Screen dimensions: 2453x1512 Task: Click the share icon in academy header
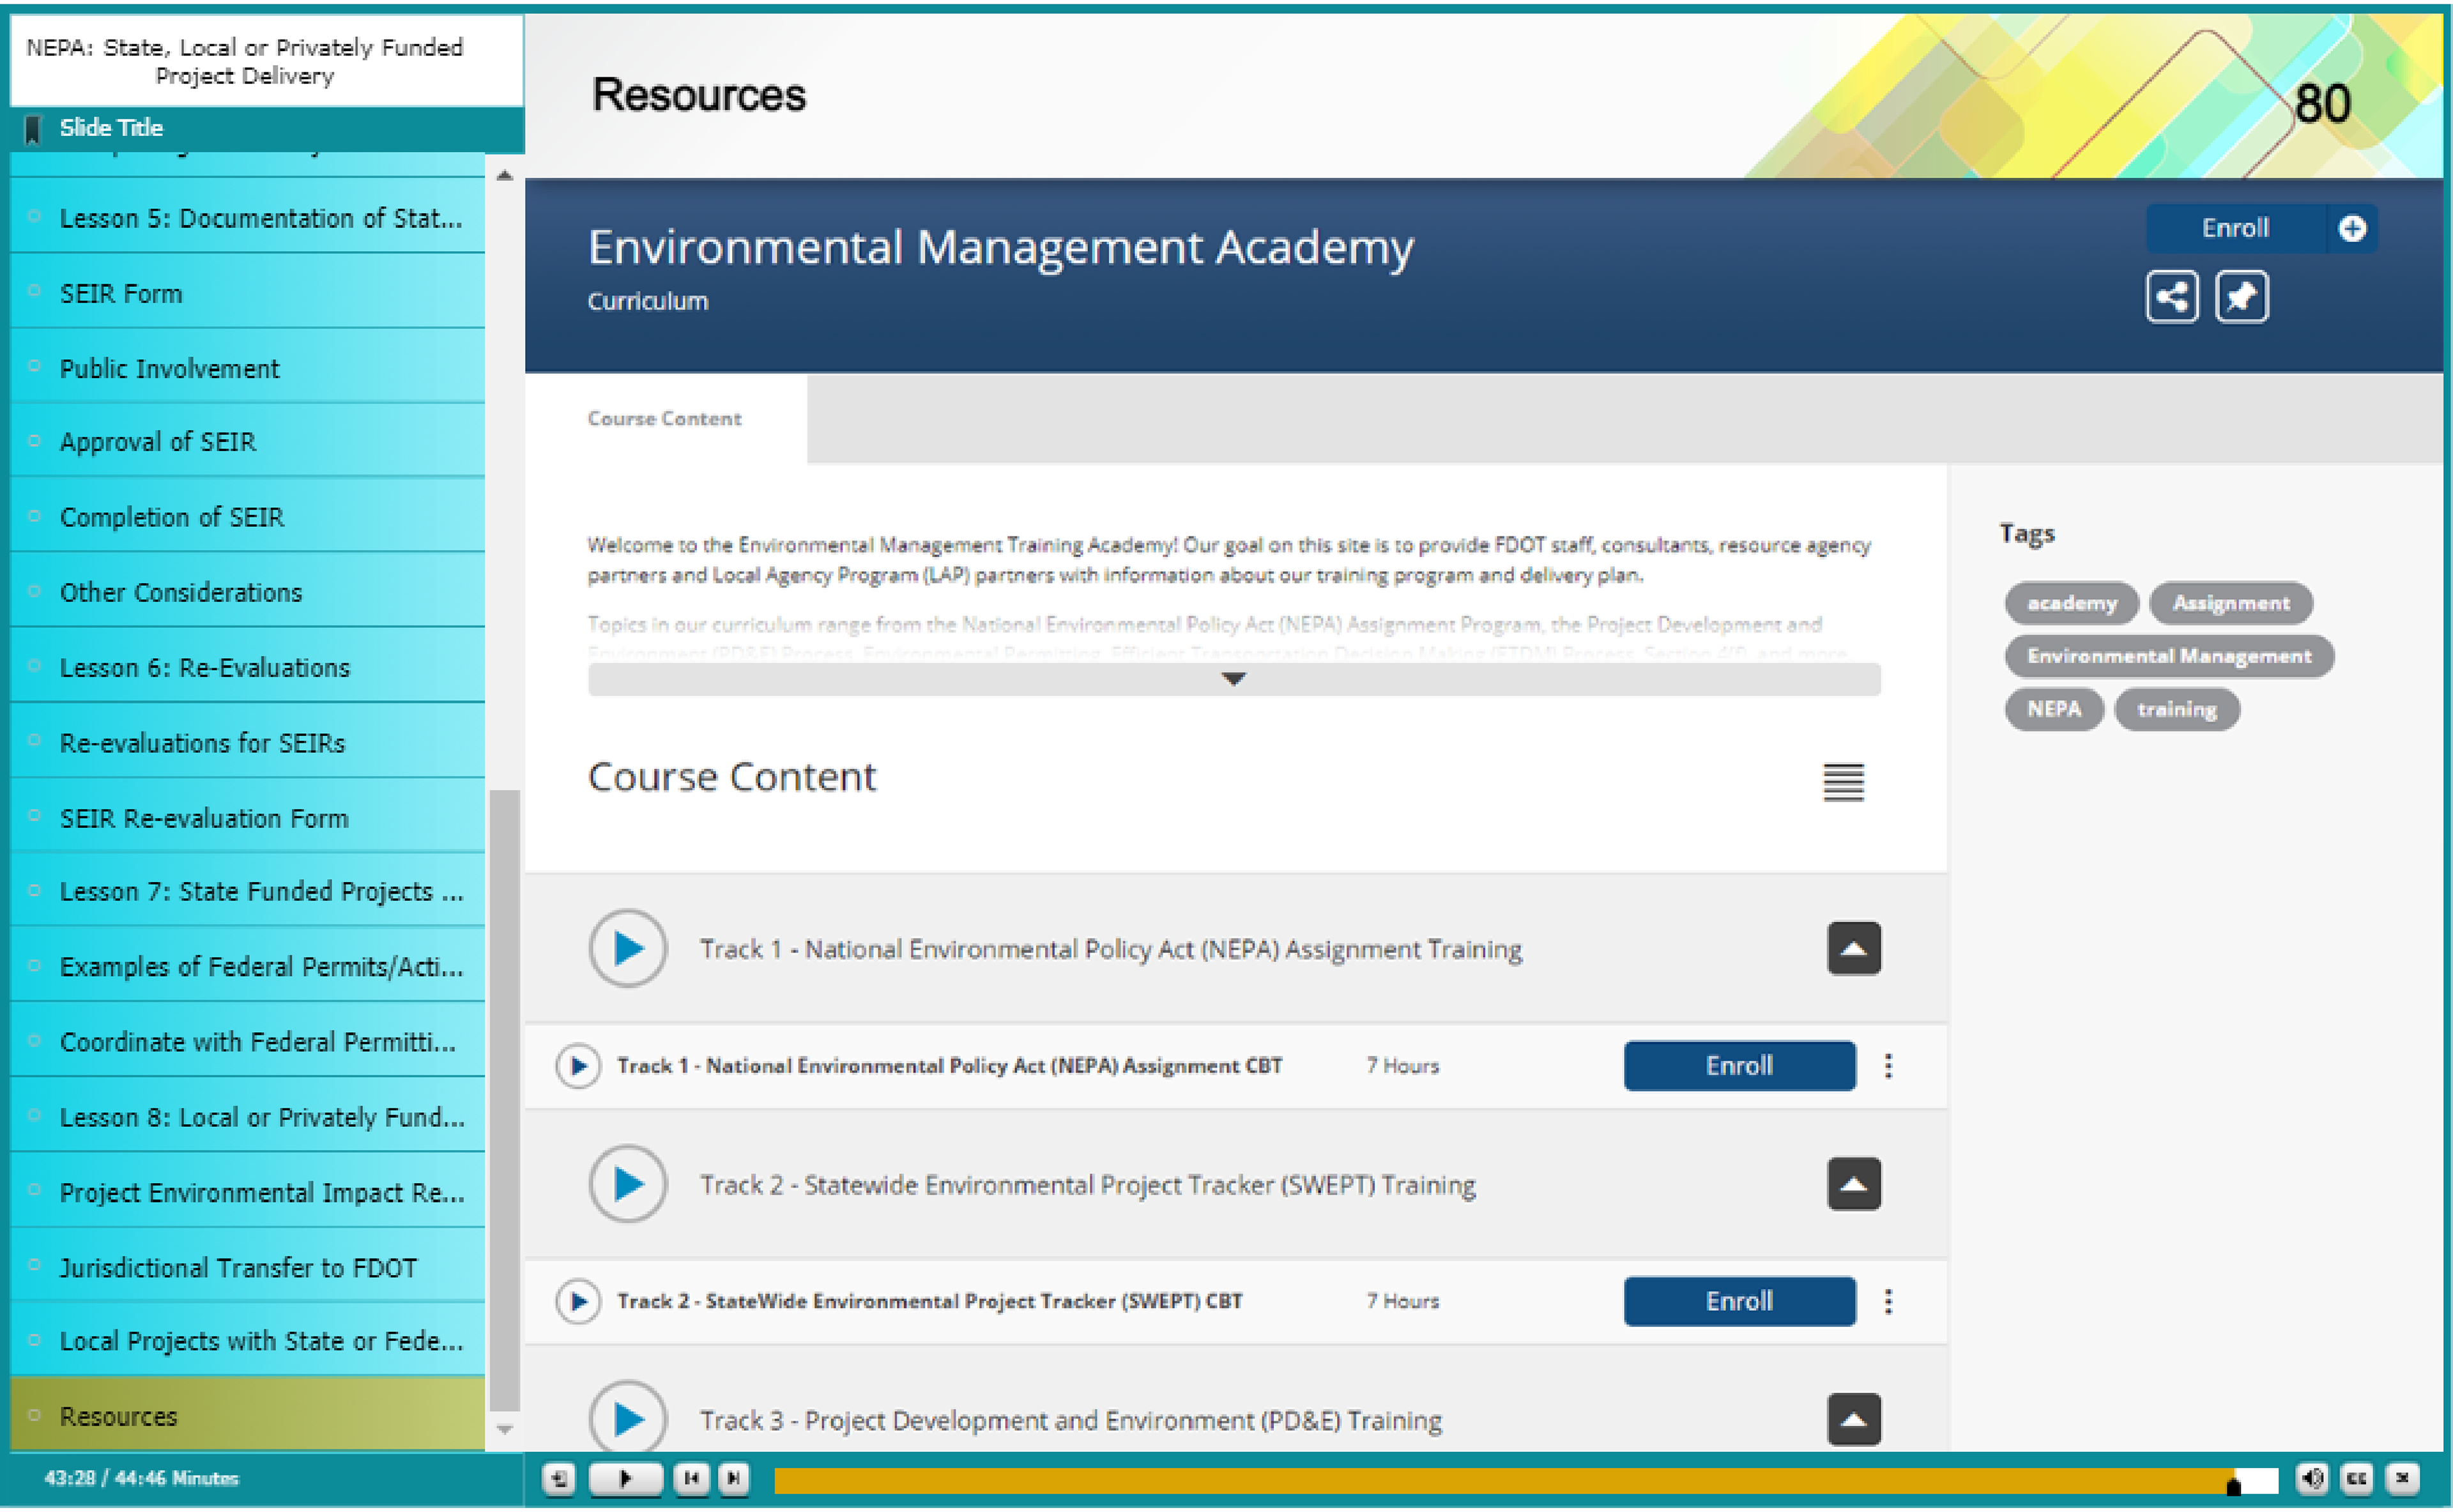[2171, 297]
